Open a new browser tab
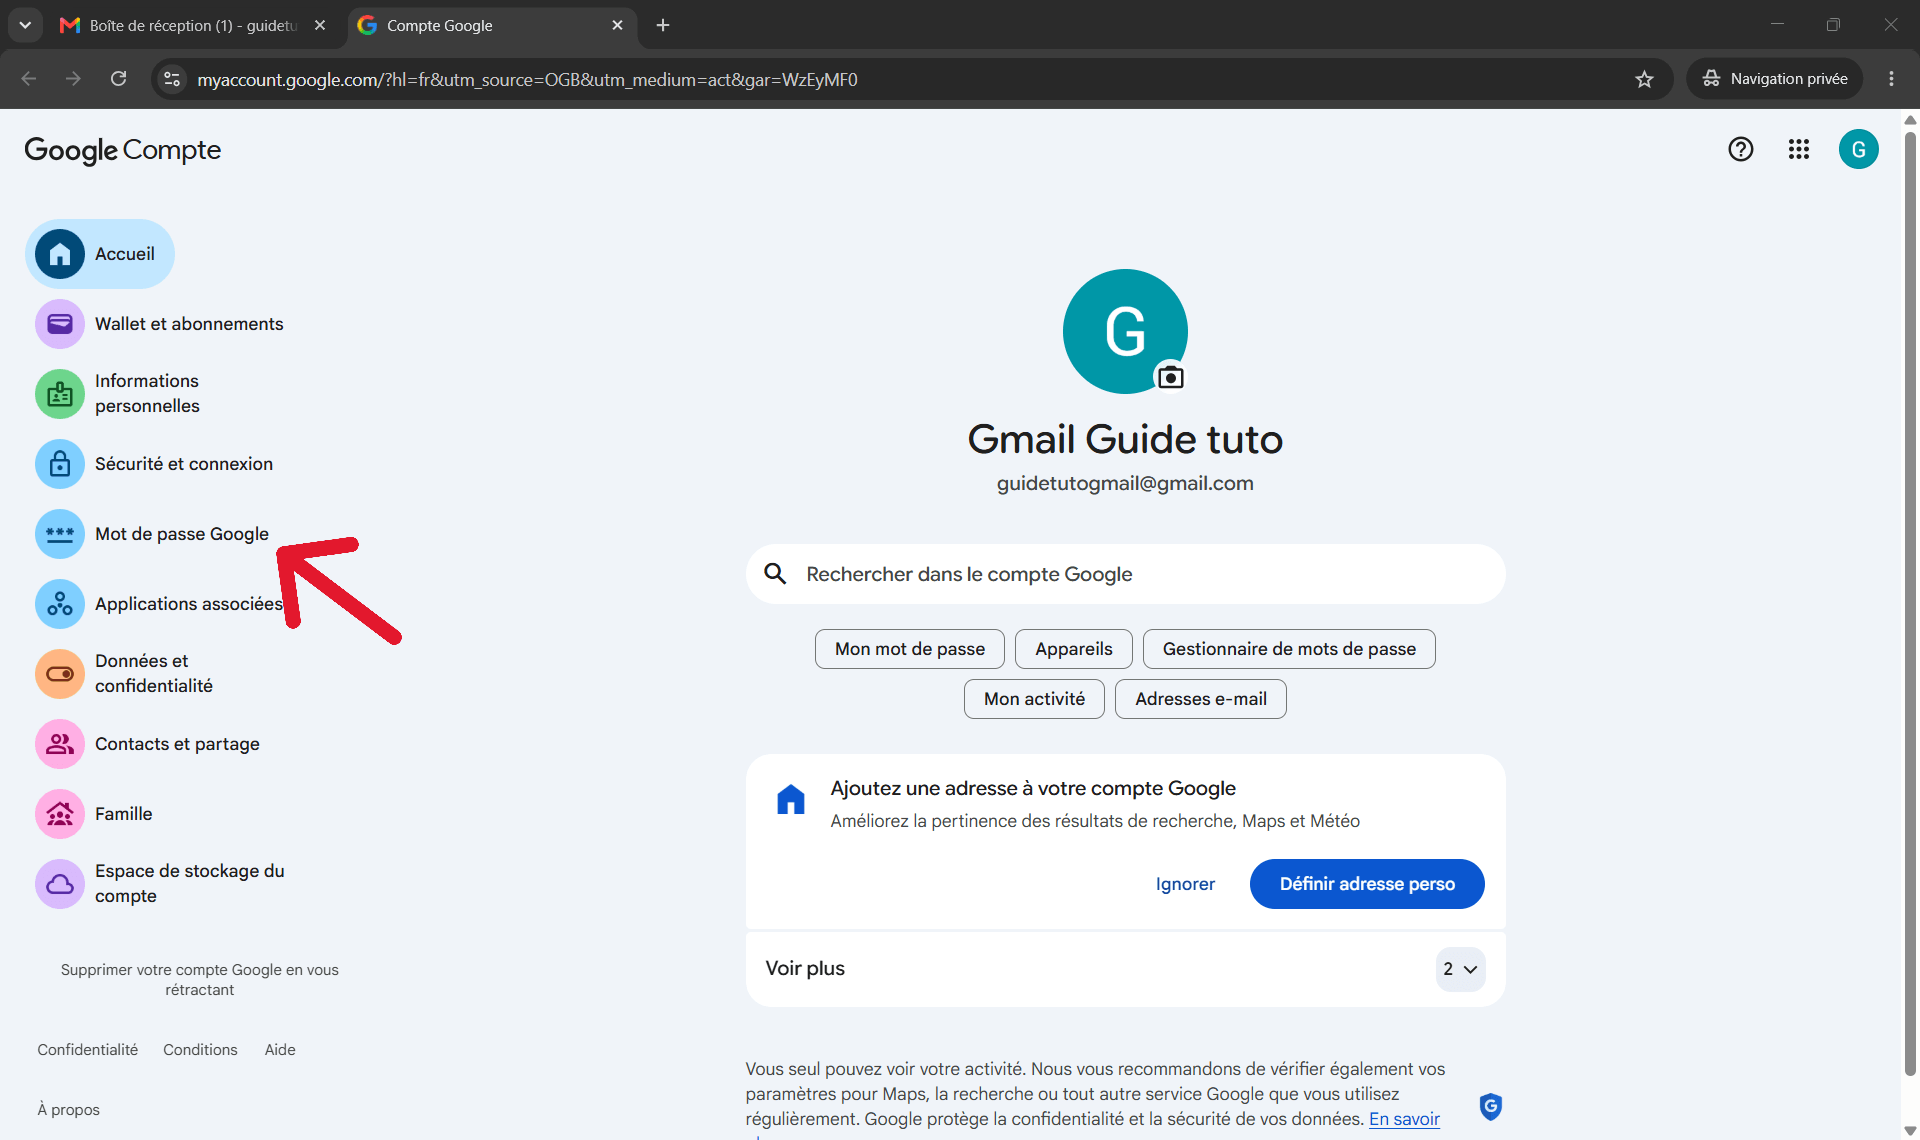Viewport: 1920px width, 1140px height. pos(663,25)
